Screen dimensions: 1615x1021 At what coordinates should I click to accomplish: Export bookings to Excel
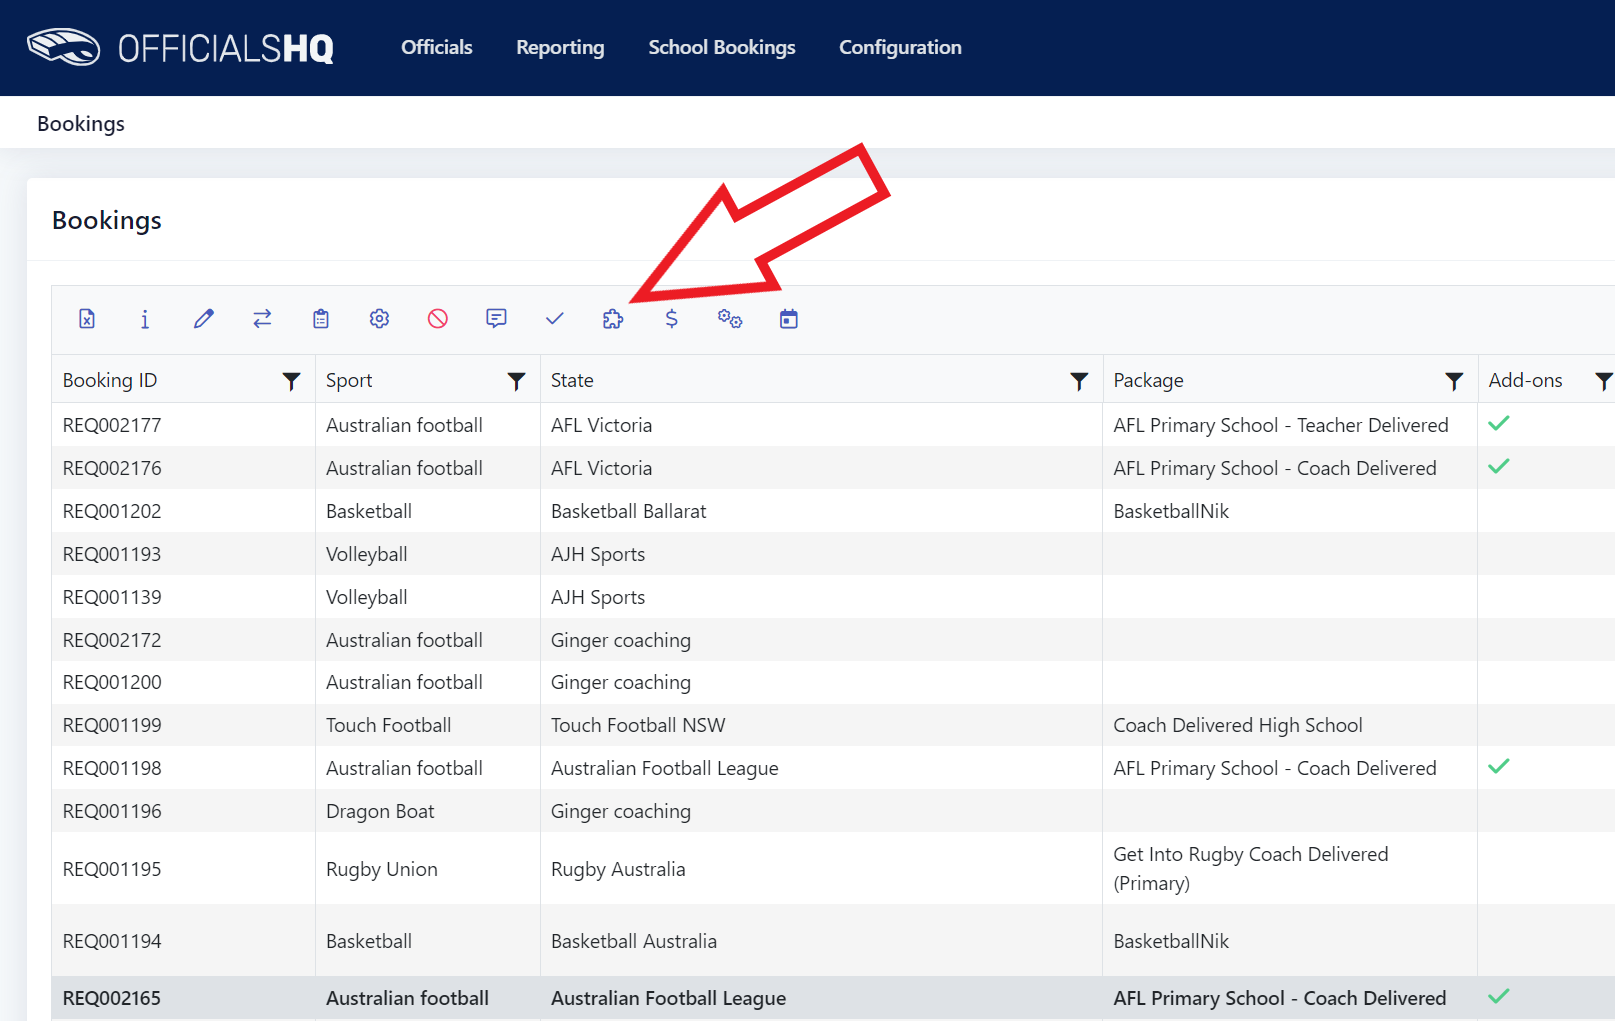87,319
